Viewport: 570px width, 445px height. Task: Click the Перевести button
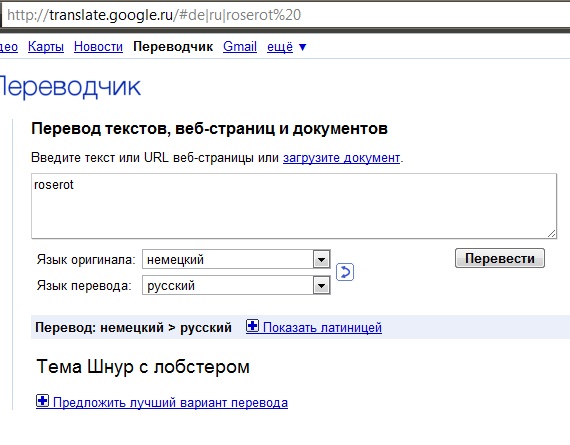[x=500, y=258]
